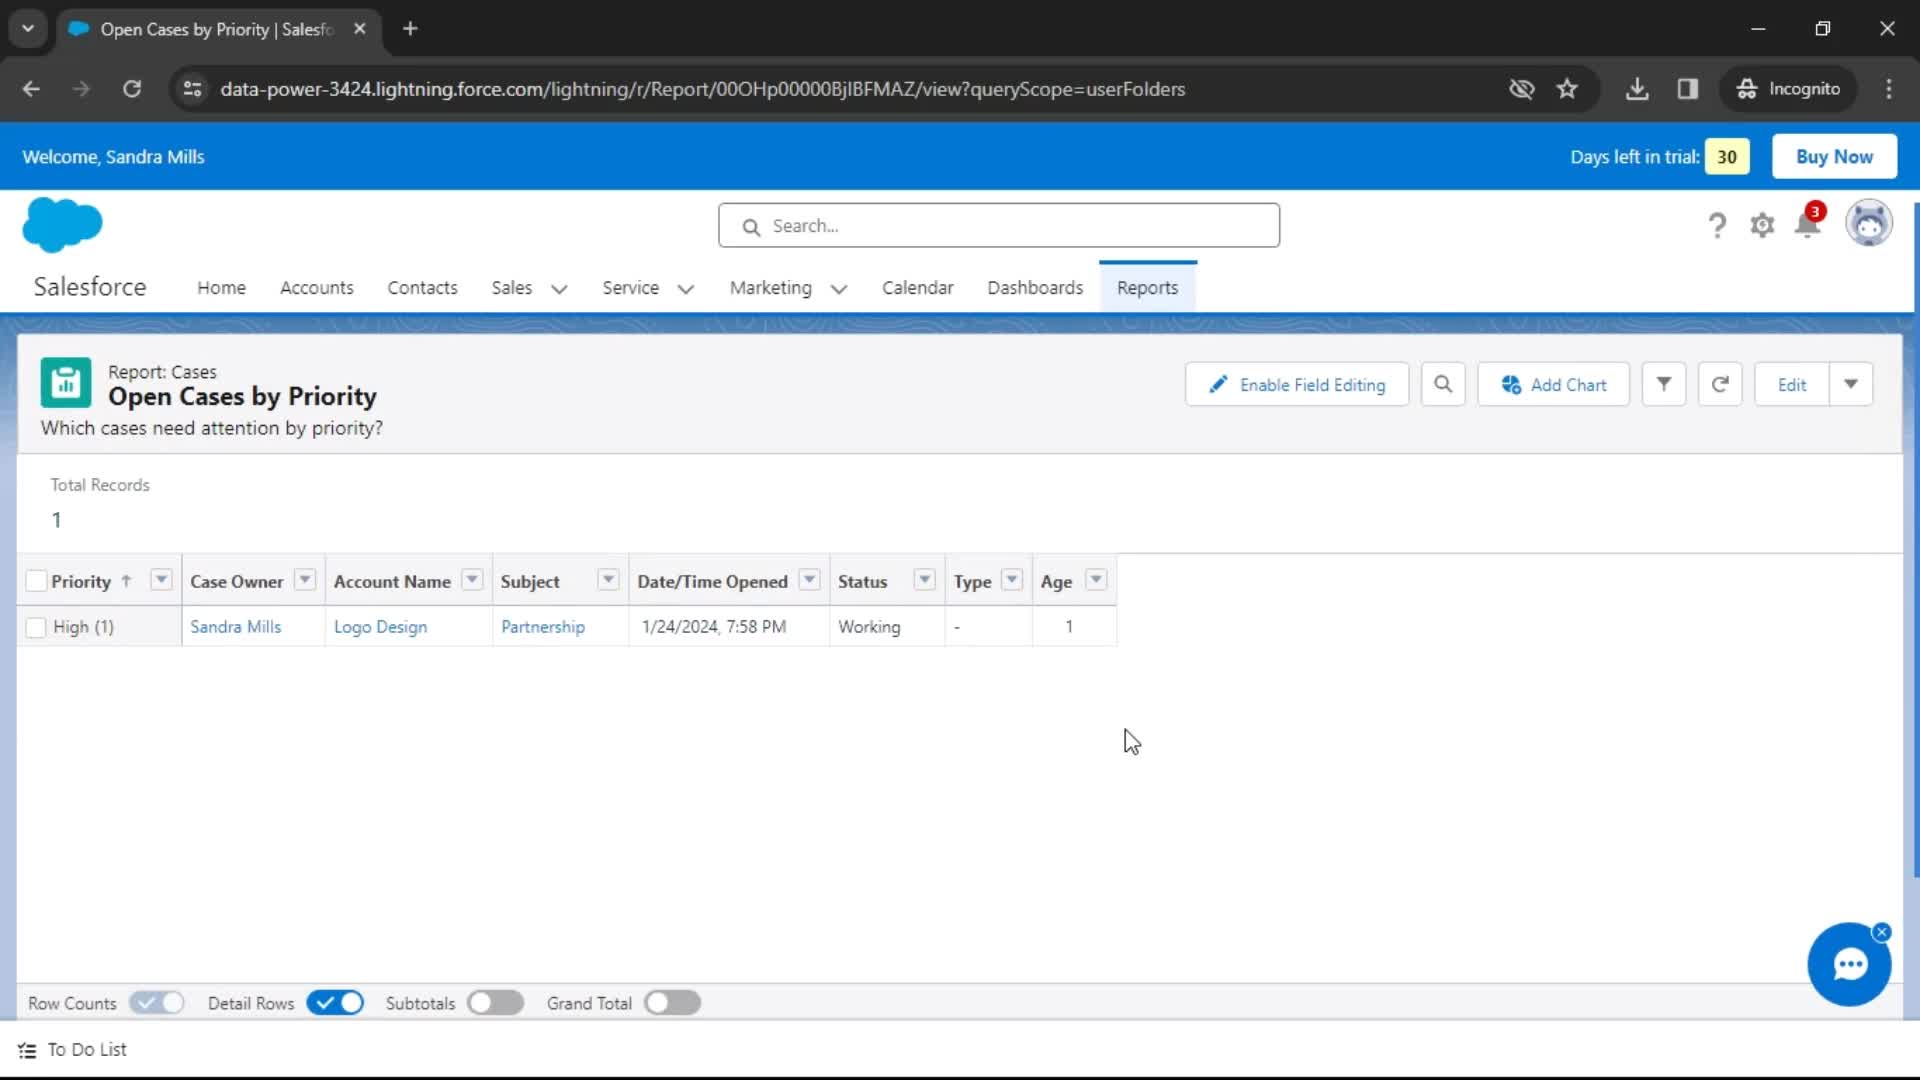Click the Edit report button
This screenshot has height=1080, width=1920.
pyautogui.click(x=1792, y=385)
